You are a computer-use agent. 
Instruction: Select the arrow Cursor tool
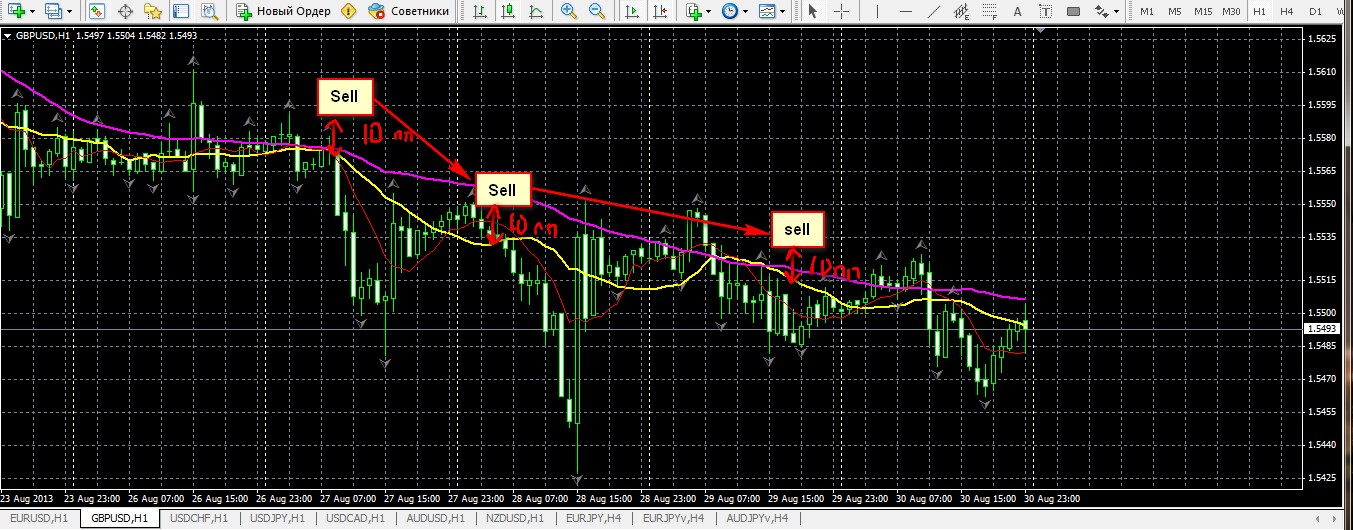[x=813, y=12]
